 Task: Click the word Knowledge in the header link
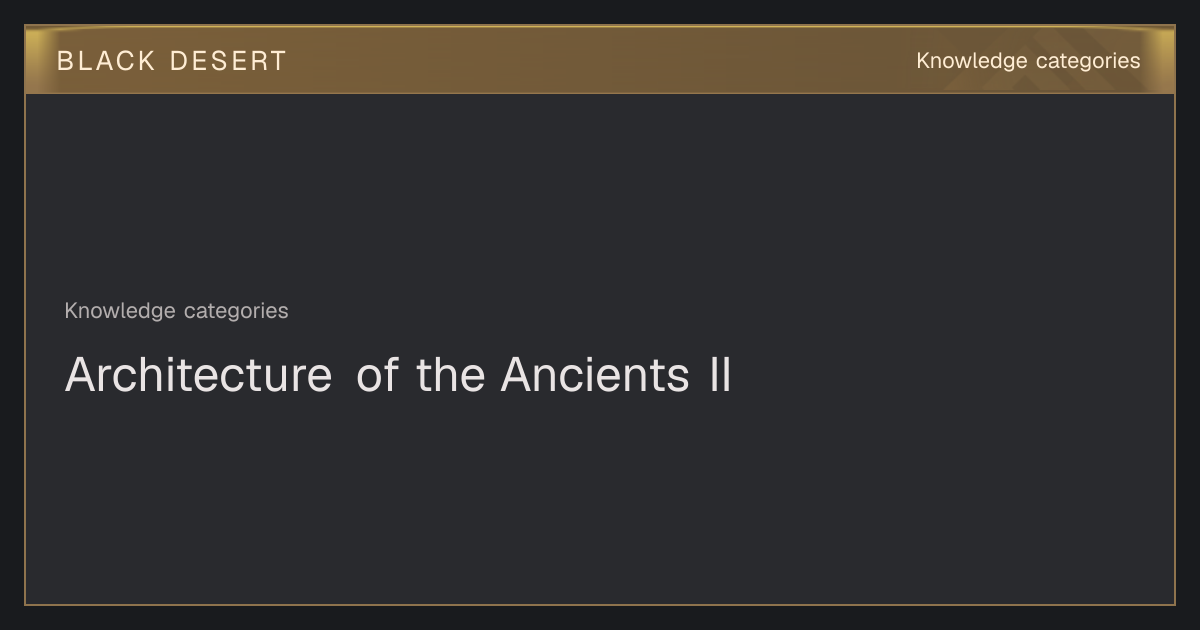(972, 61)
